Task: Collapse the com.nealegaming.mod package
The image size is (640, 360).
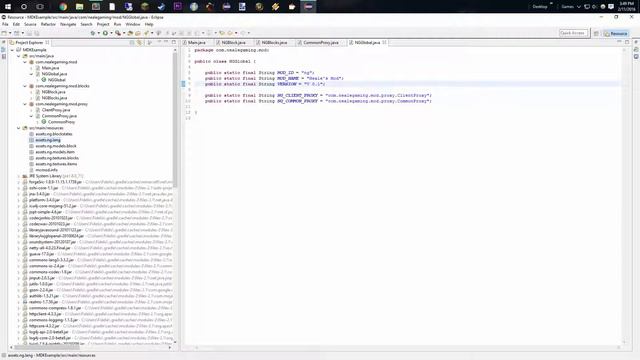Action: point(25,62)
